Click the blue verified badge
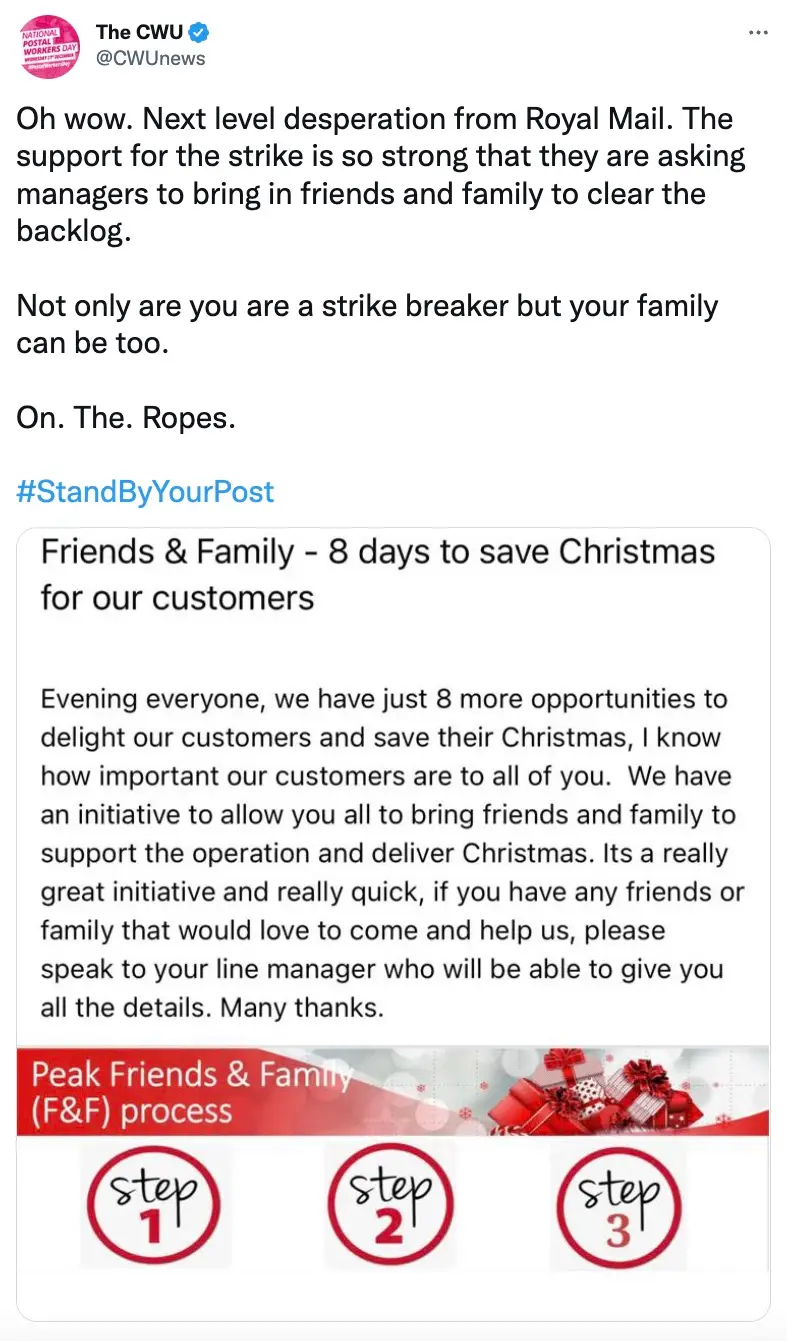Viewport: 787px width, 1341px height. (x=200, y=33)
